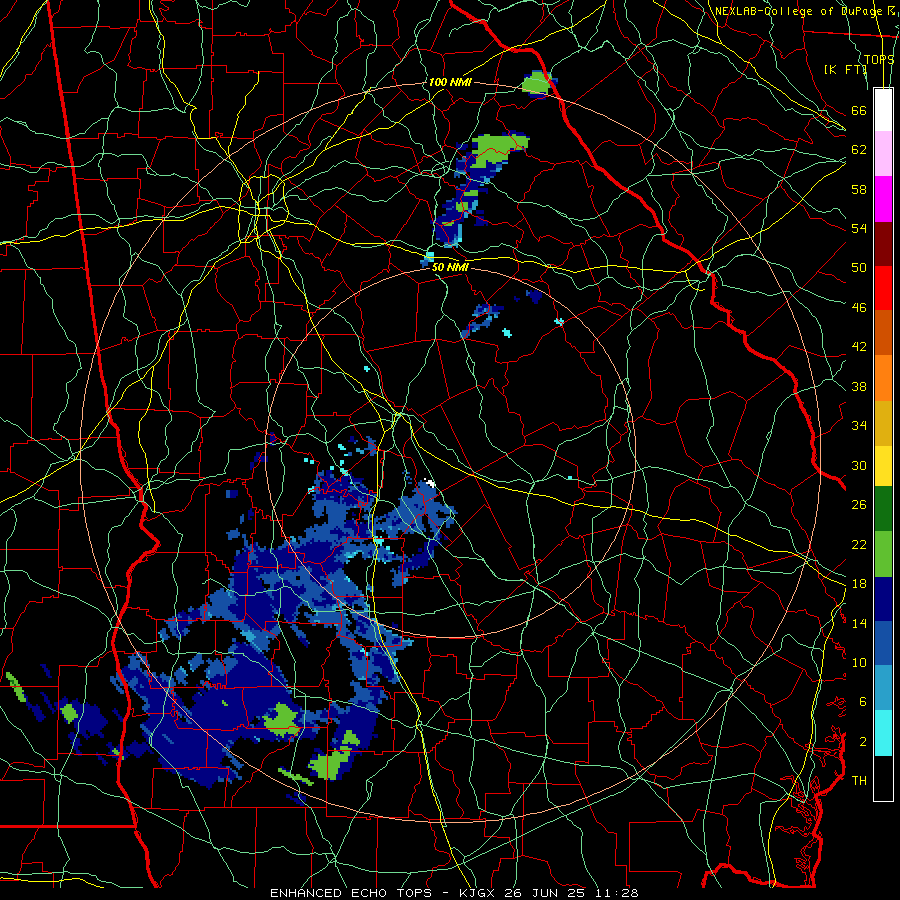900x900 pixels.
Task: Click the "KJGX" radar site identifier
Action: (476, 893)
